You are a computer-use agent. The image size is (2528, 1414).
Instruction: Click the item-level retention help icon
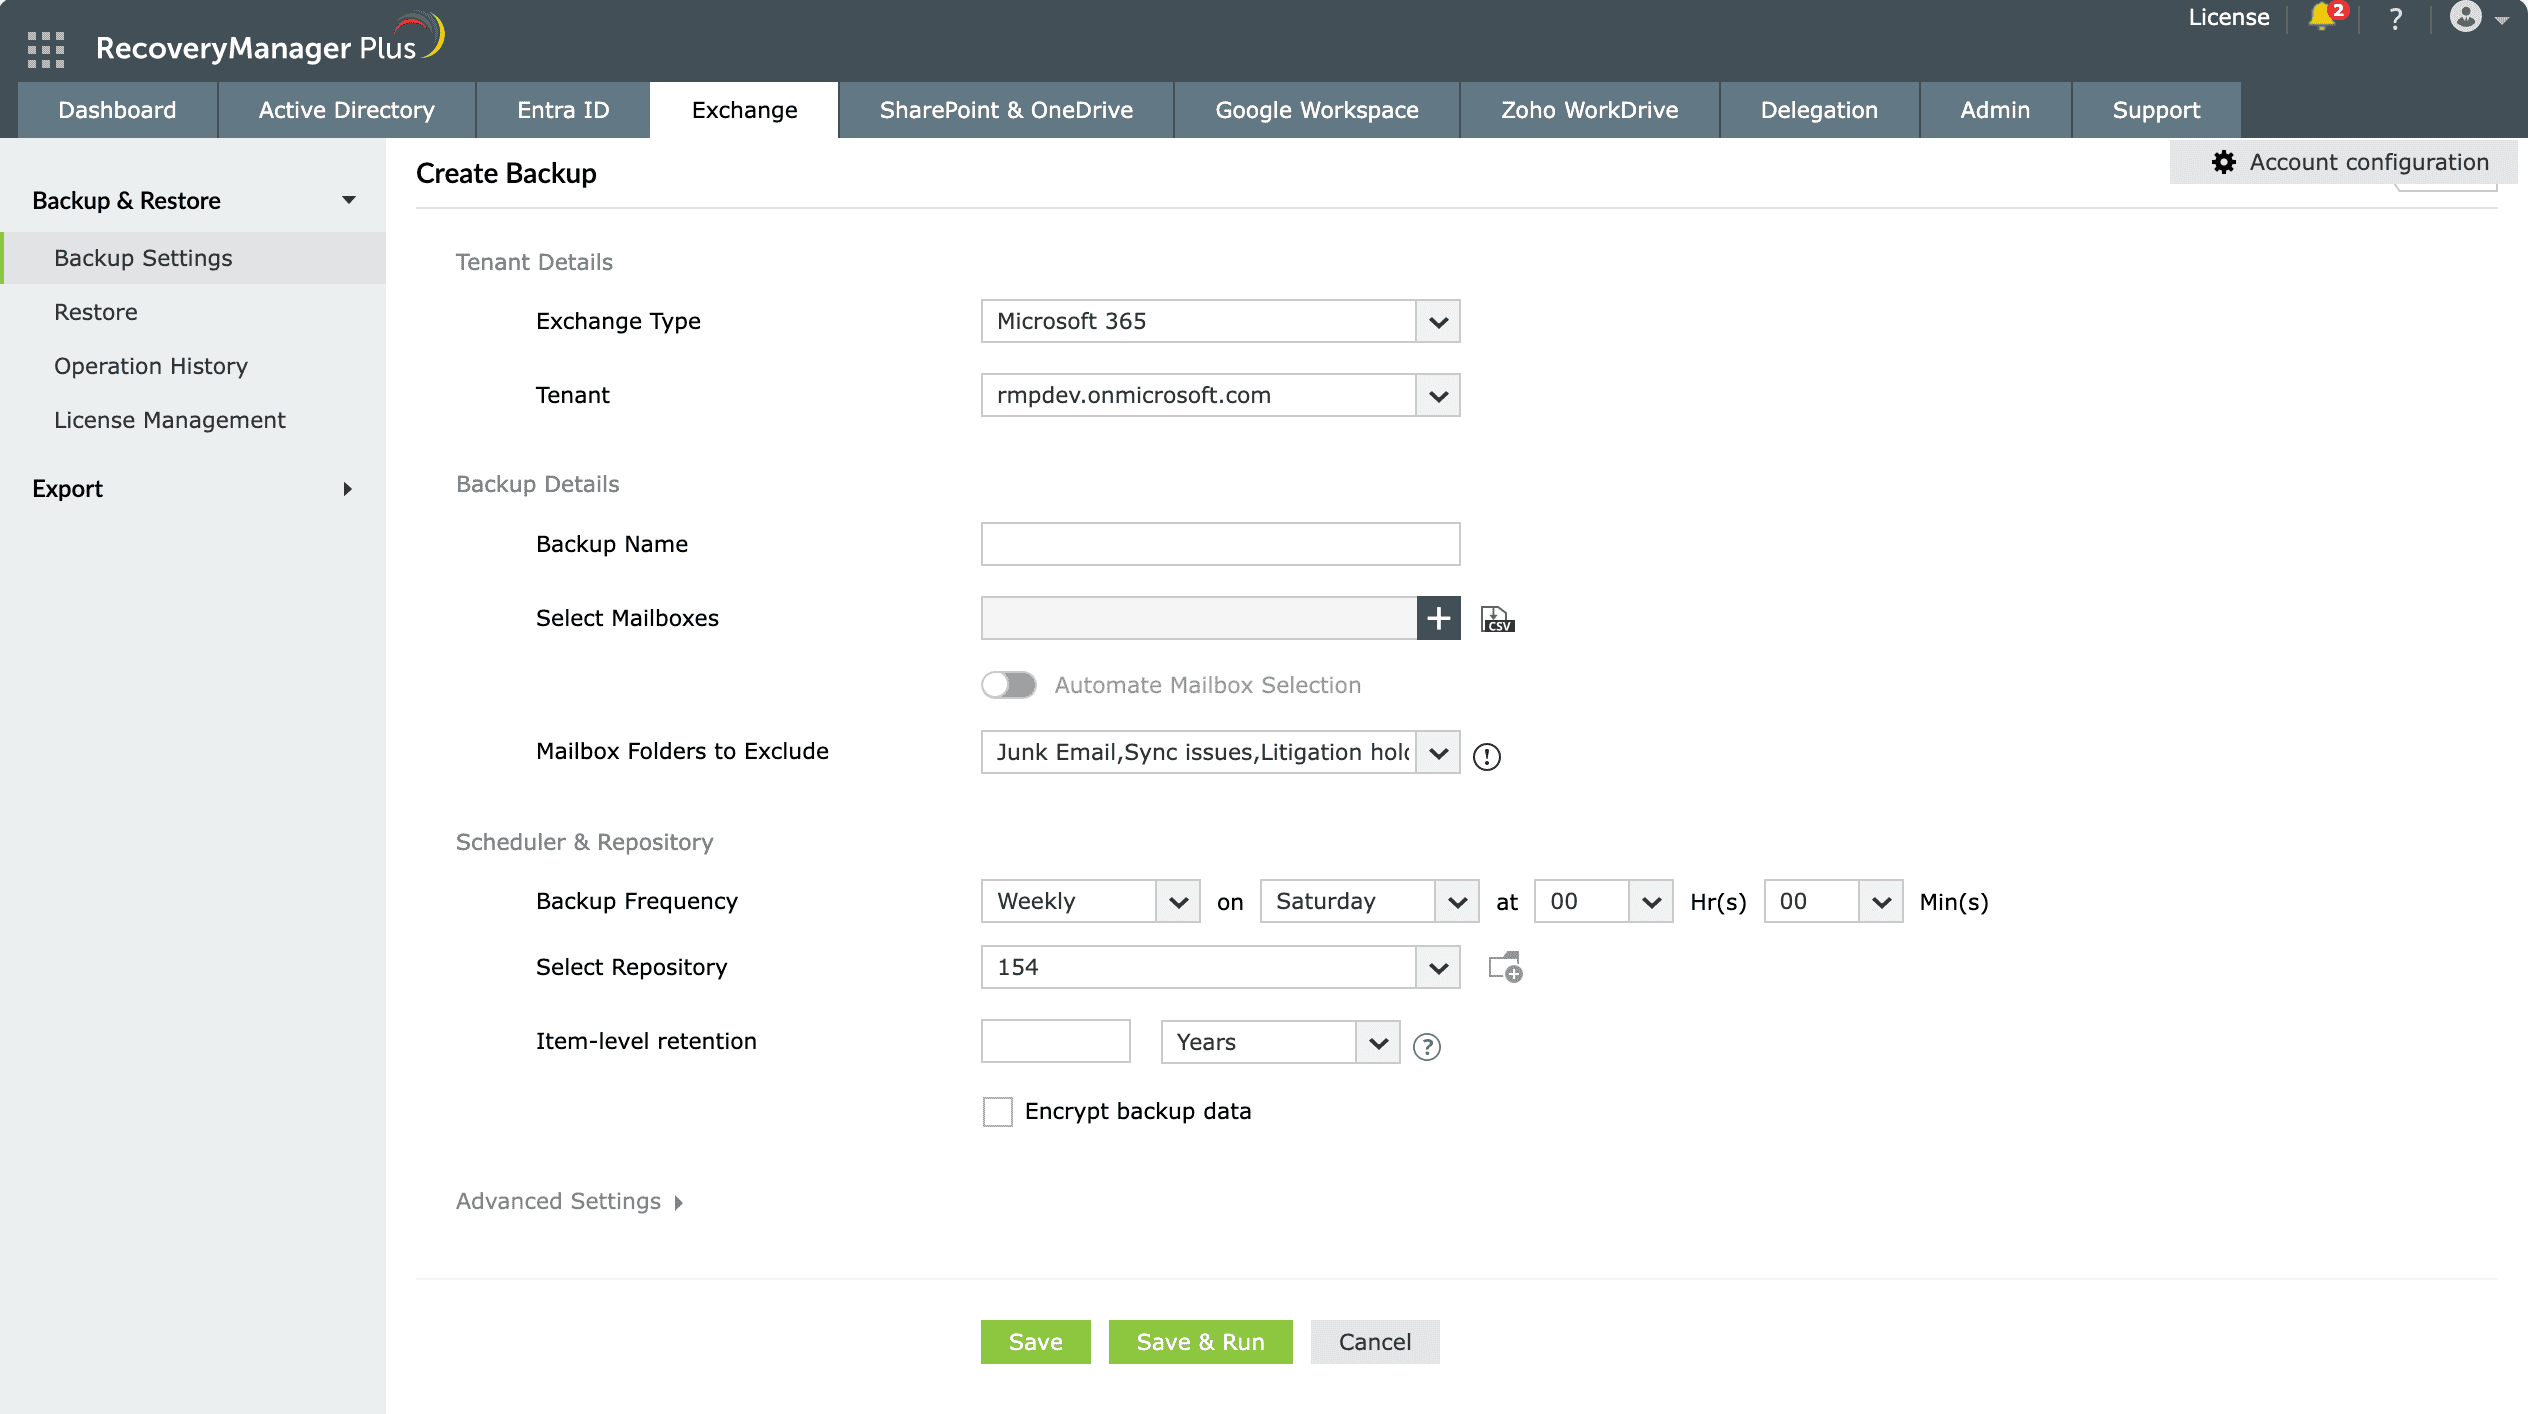coord(1427,1047)
